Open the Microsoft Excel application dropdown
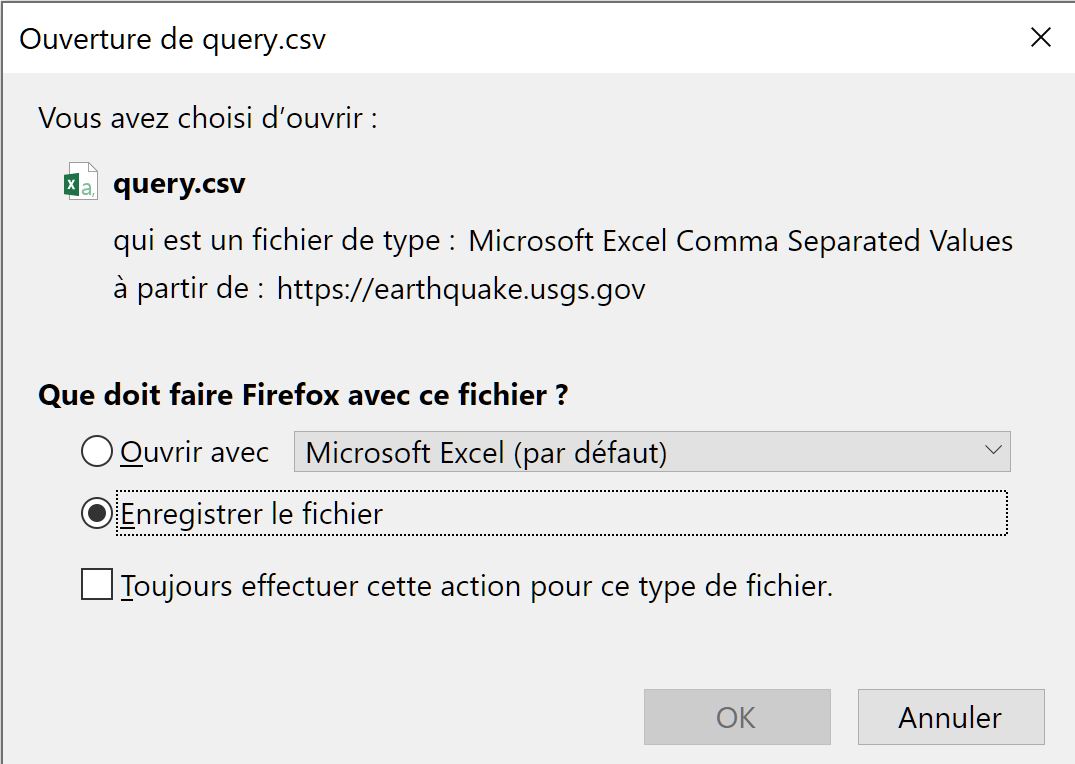 coord(650,453)
